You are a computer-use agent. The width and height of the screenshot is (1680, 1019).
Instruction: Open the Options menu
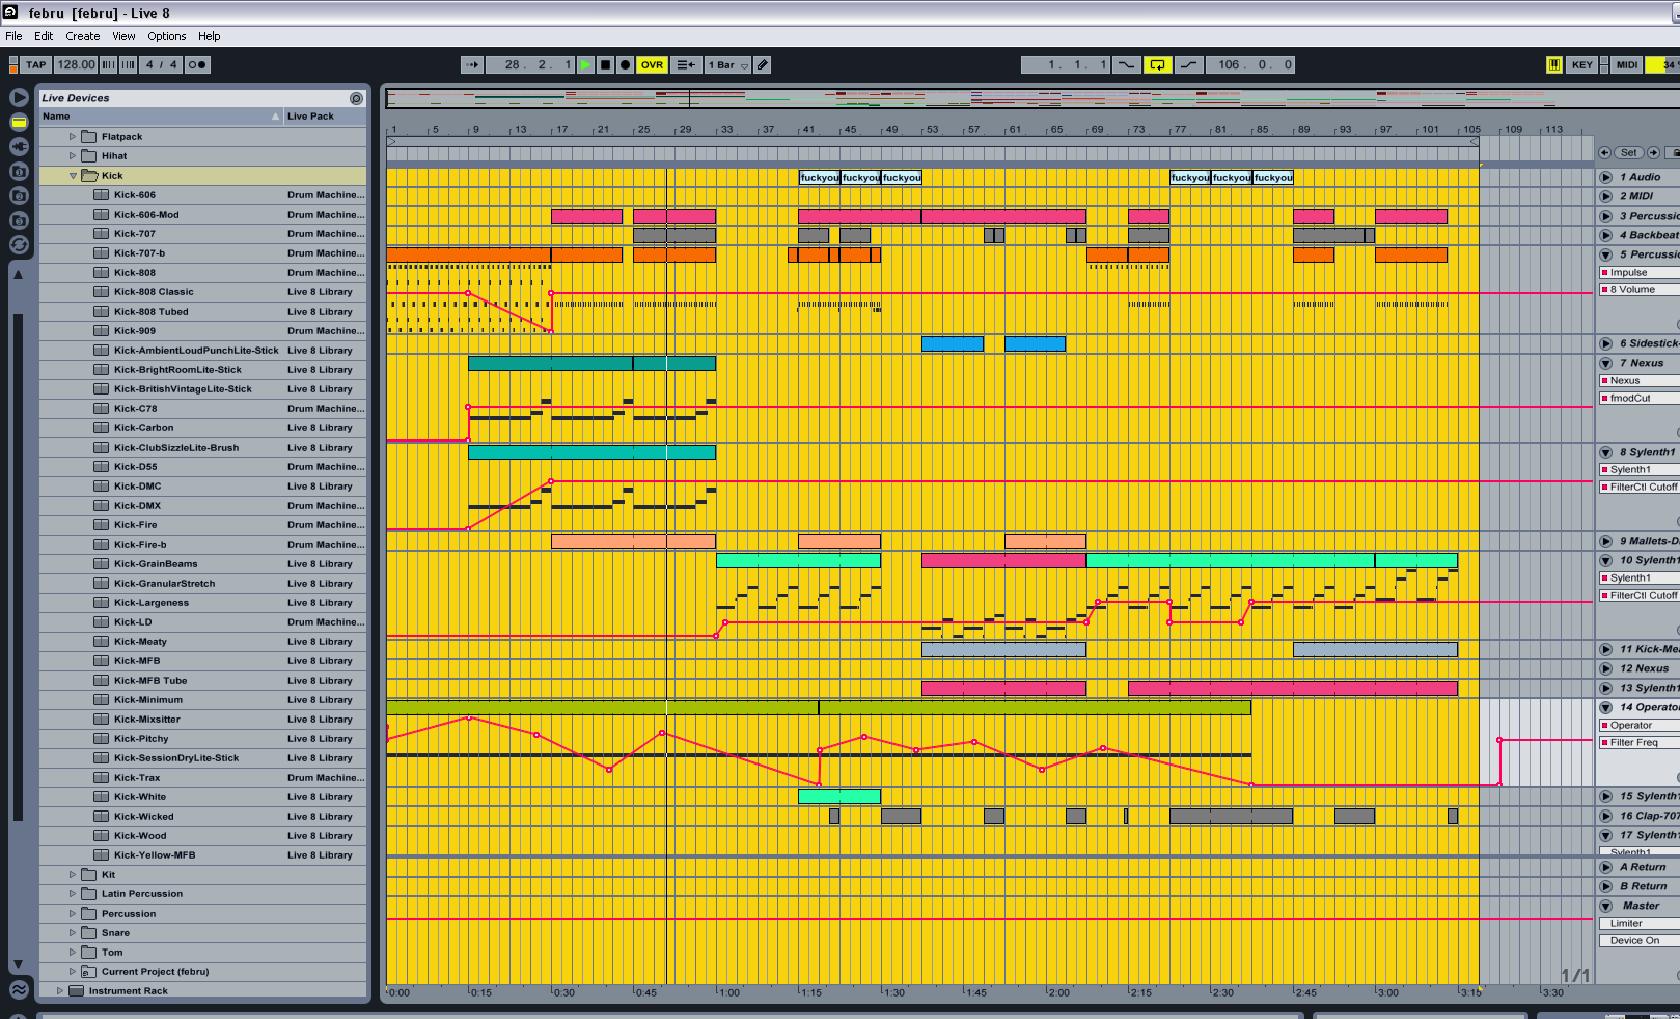tap(166, 36)
